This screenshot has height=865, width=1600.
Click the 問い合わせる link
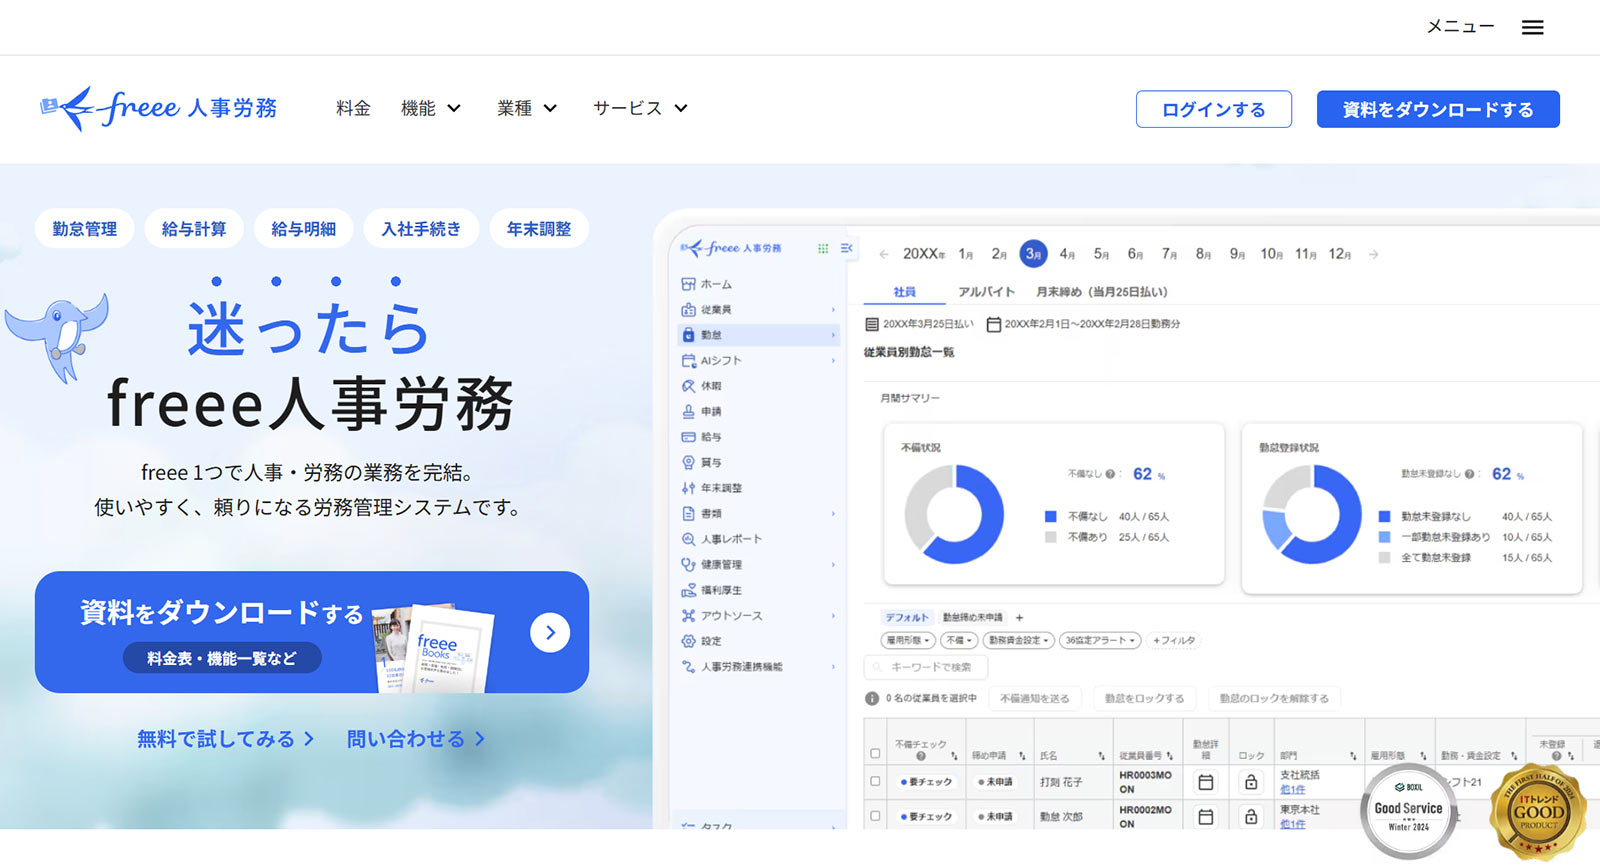[416, 739]
